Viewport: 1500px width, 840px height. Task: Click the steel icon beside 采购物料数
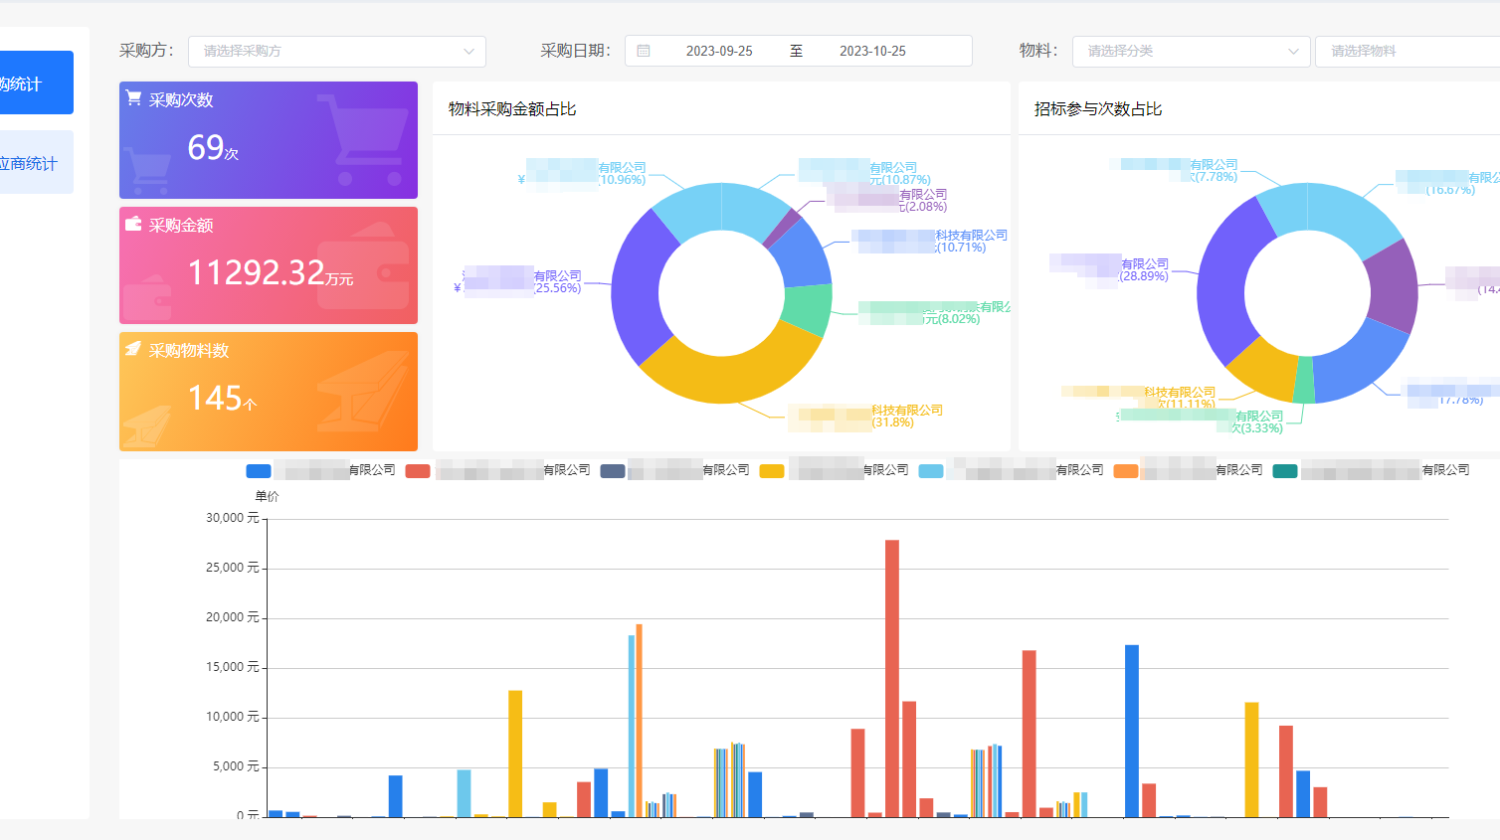(x=134, y=349)
